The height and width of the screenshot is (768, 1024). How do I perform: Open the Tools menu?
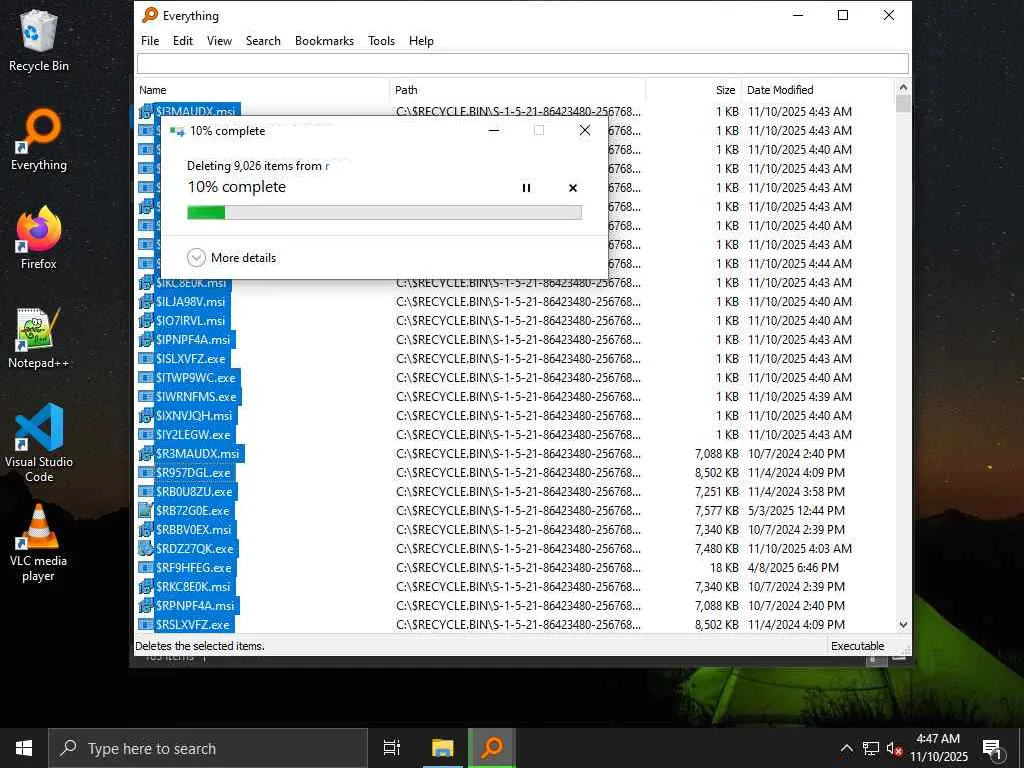[381, 40]
